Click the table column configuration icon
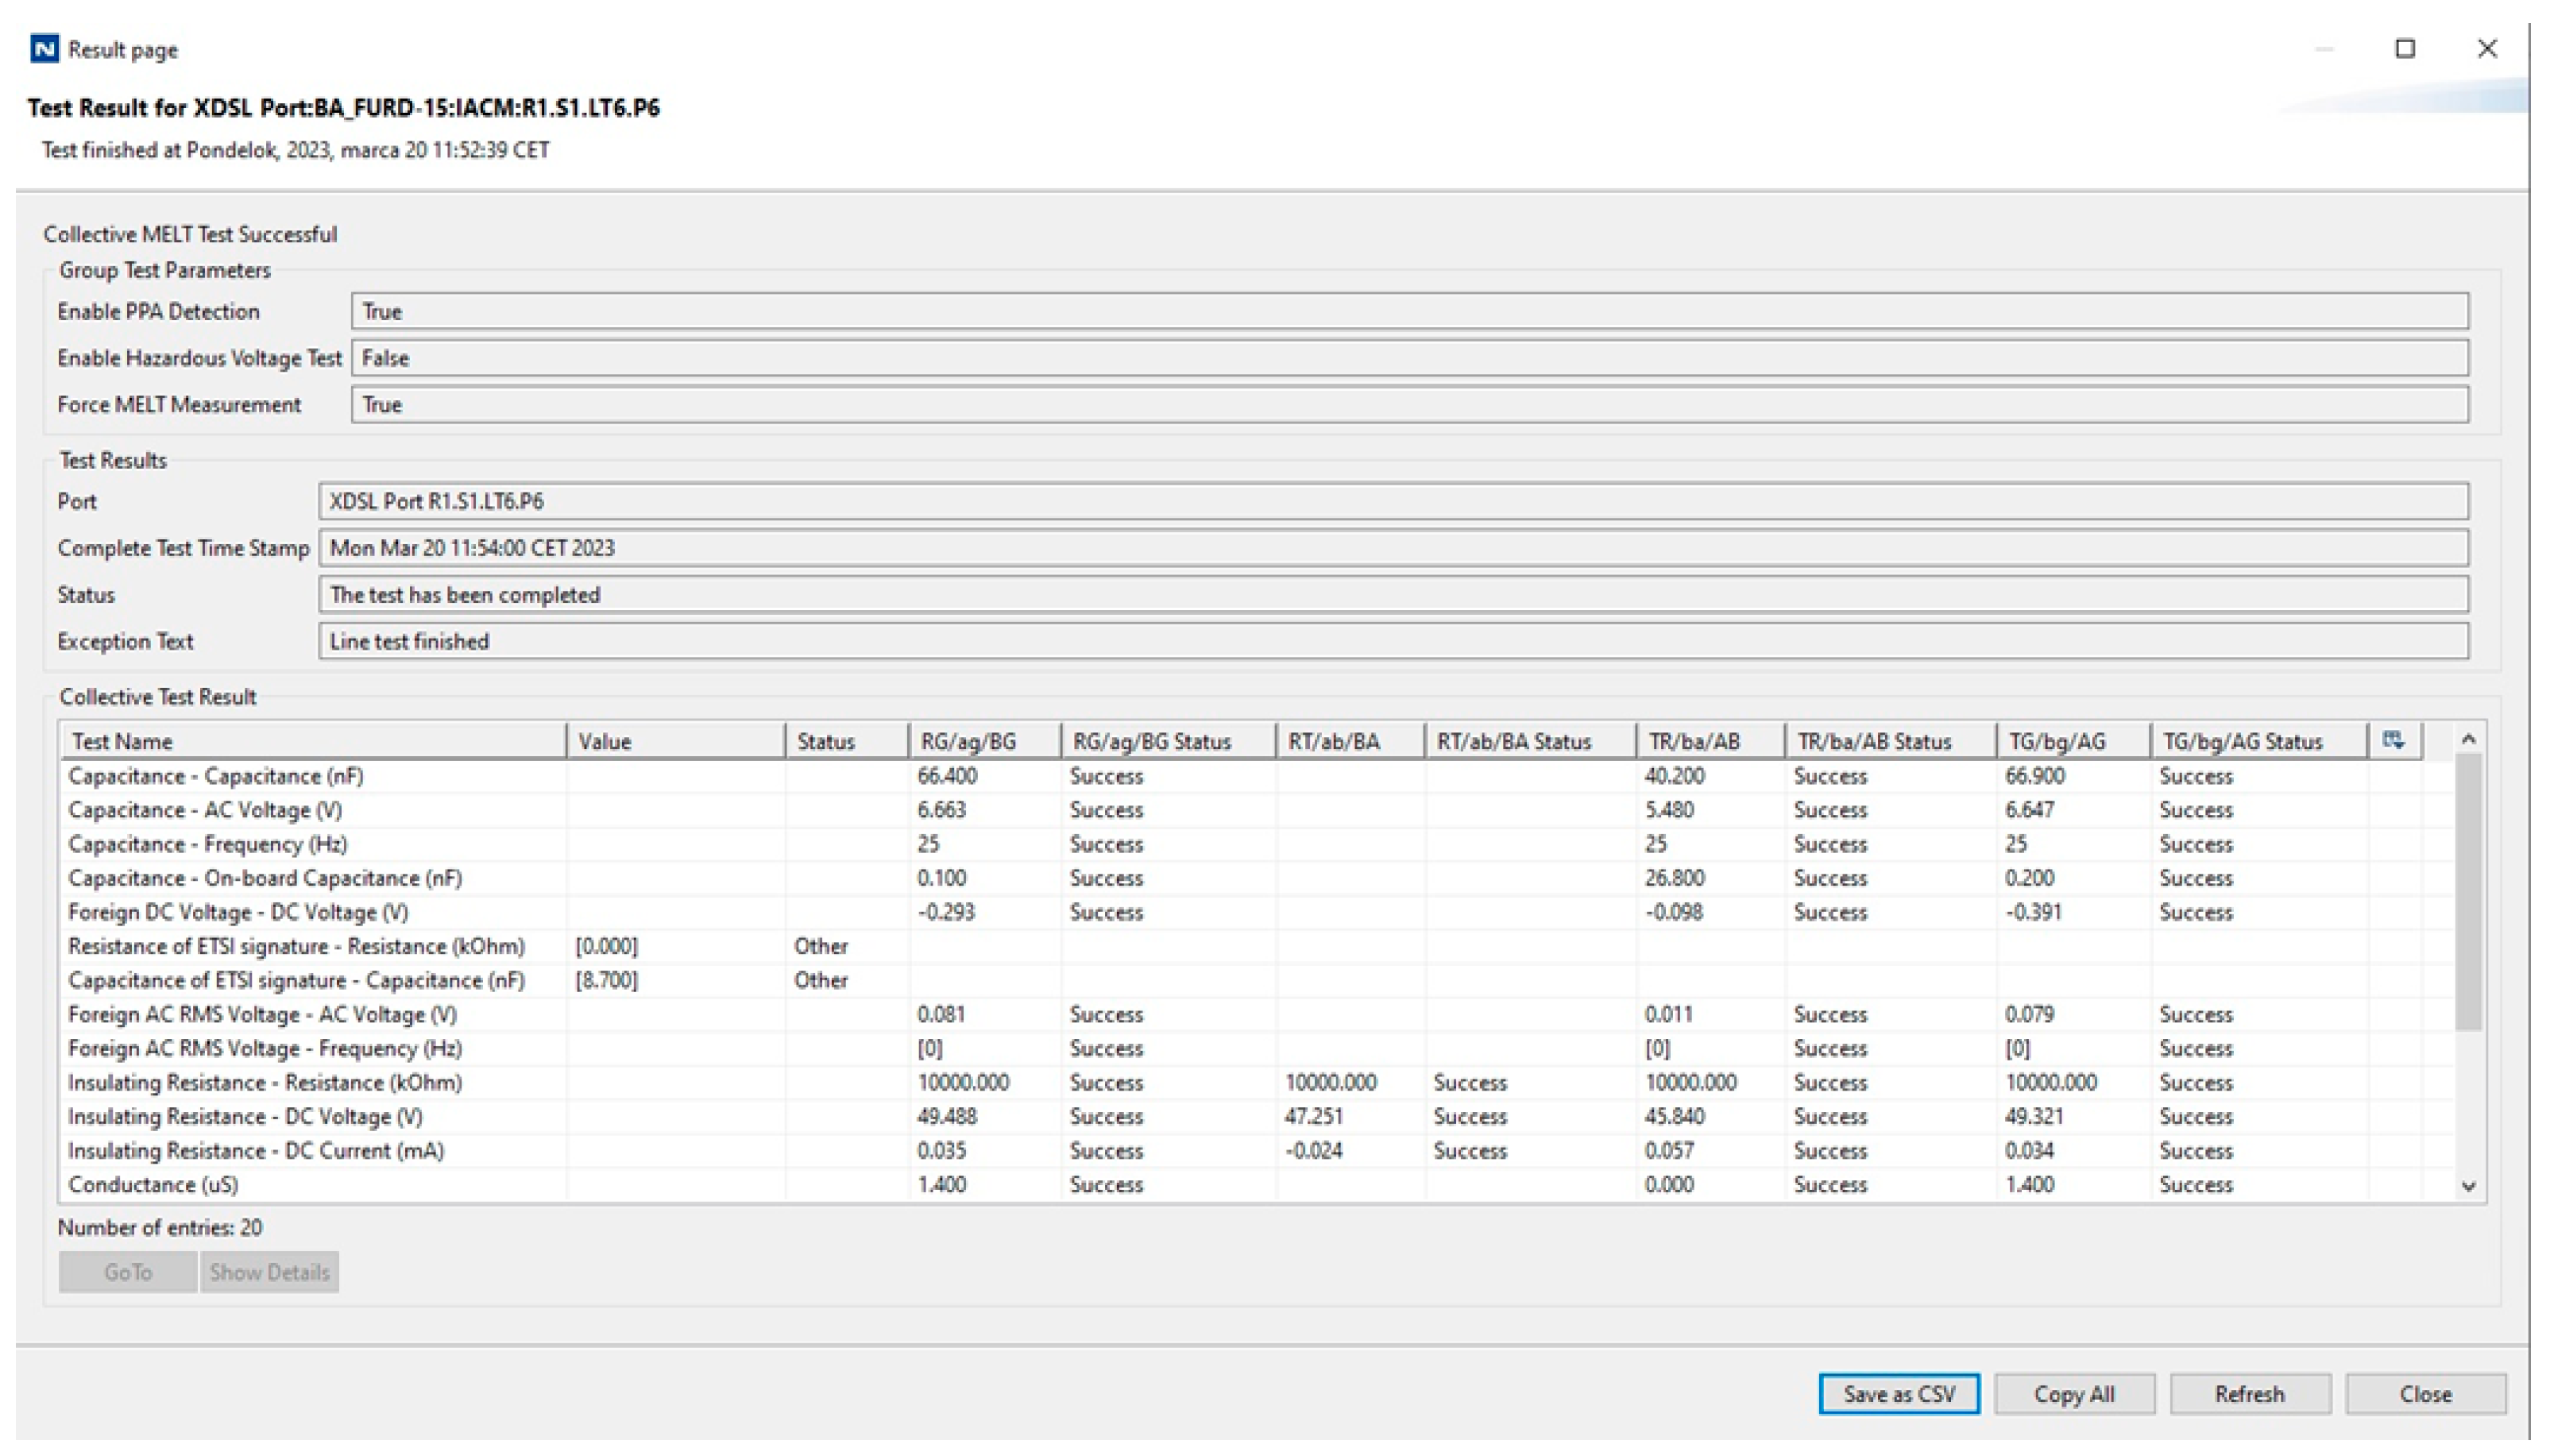This screenshot has width=2550, height=1456. point(2392,740)
